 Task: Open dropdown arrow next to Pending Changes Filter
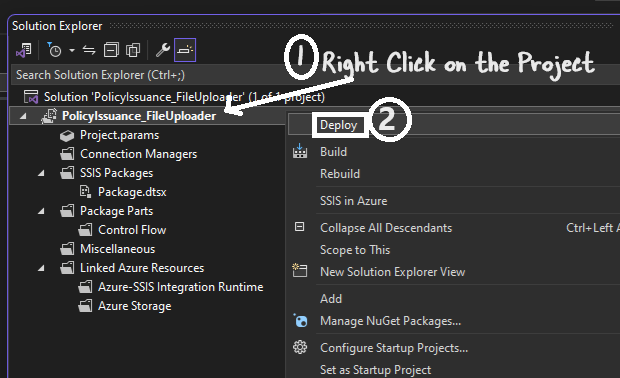point(72,50)
